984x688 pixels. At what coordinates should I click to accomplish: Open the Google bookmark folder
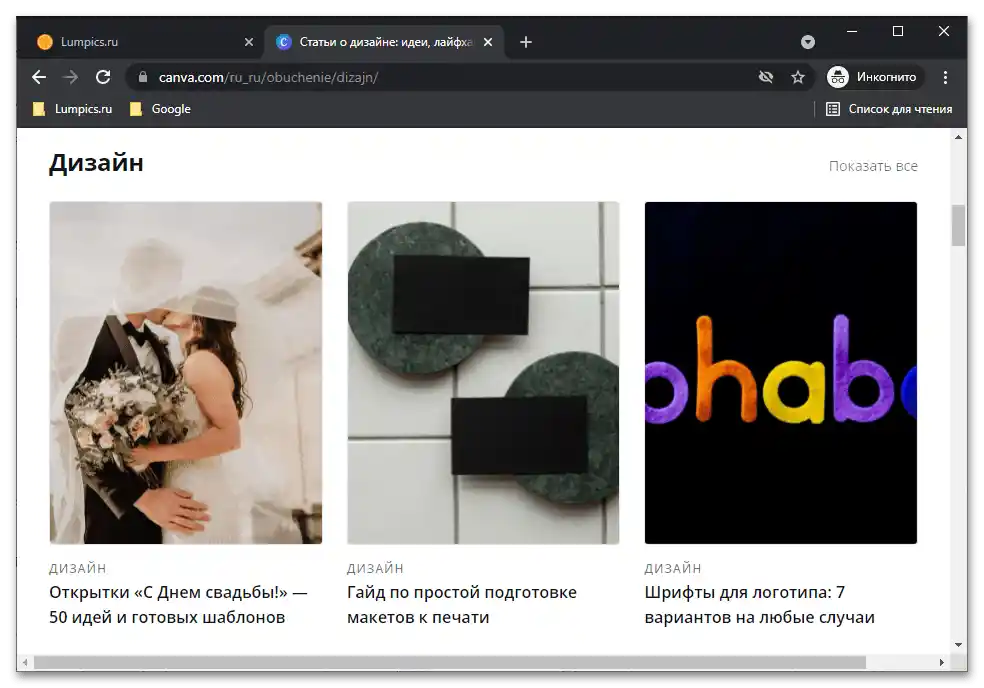[161, 109]
